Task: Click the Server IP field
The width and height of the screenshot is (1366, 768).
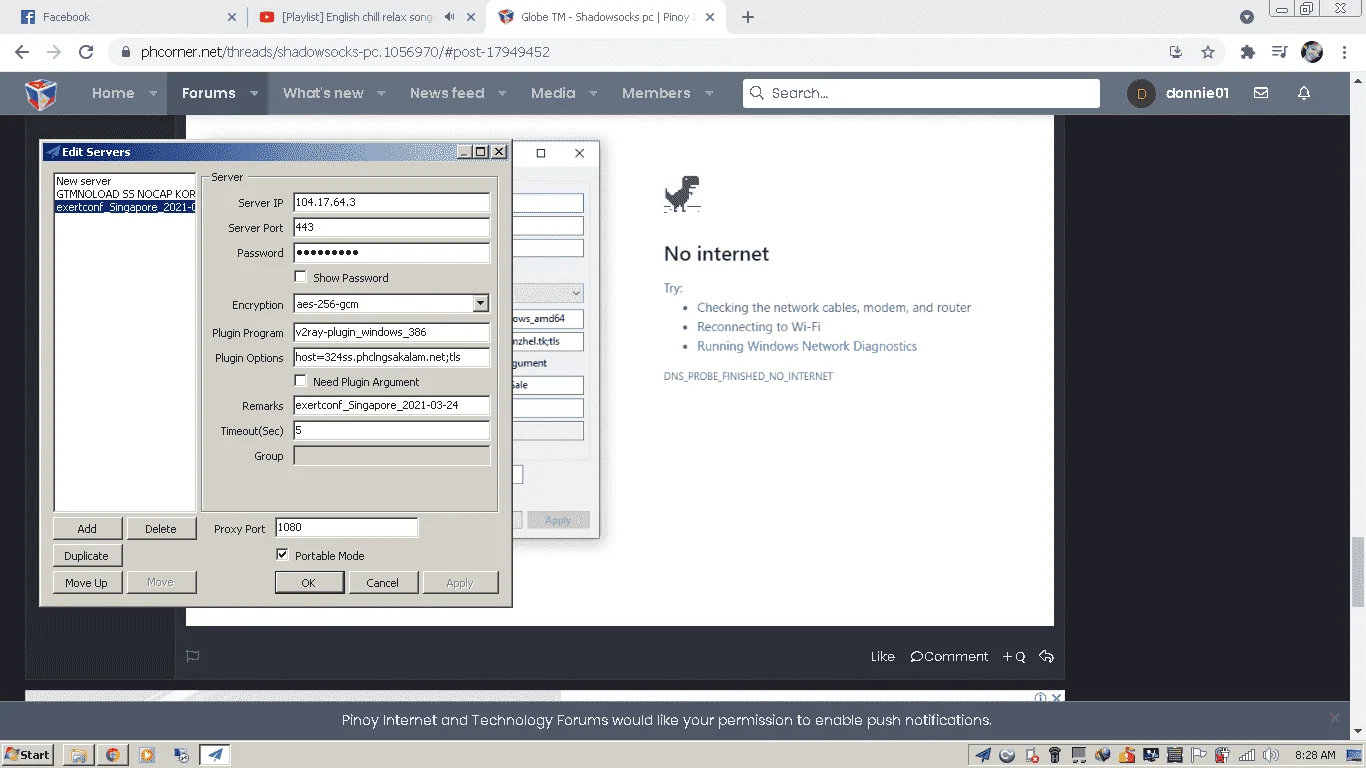Action: pyautogui.click(x=391, y=202)
